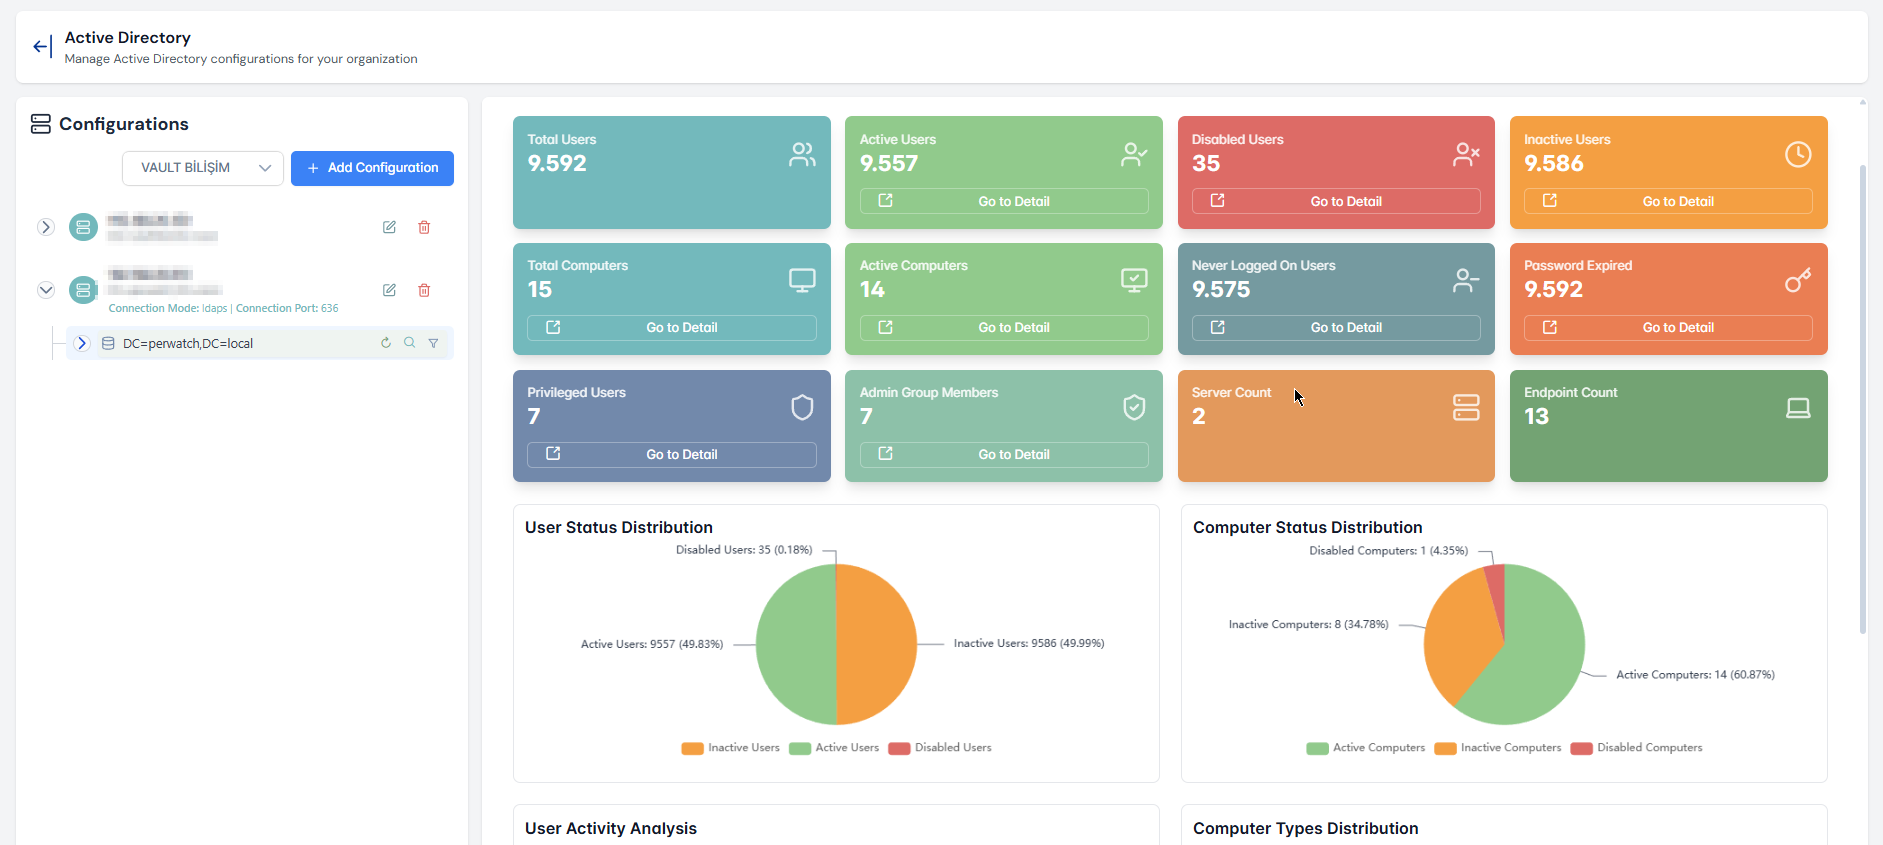Open Go to Detail for Active Users
The image size is (1883, 845).
1004,201
